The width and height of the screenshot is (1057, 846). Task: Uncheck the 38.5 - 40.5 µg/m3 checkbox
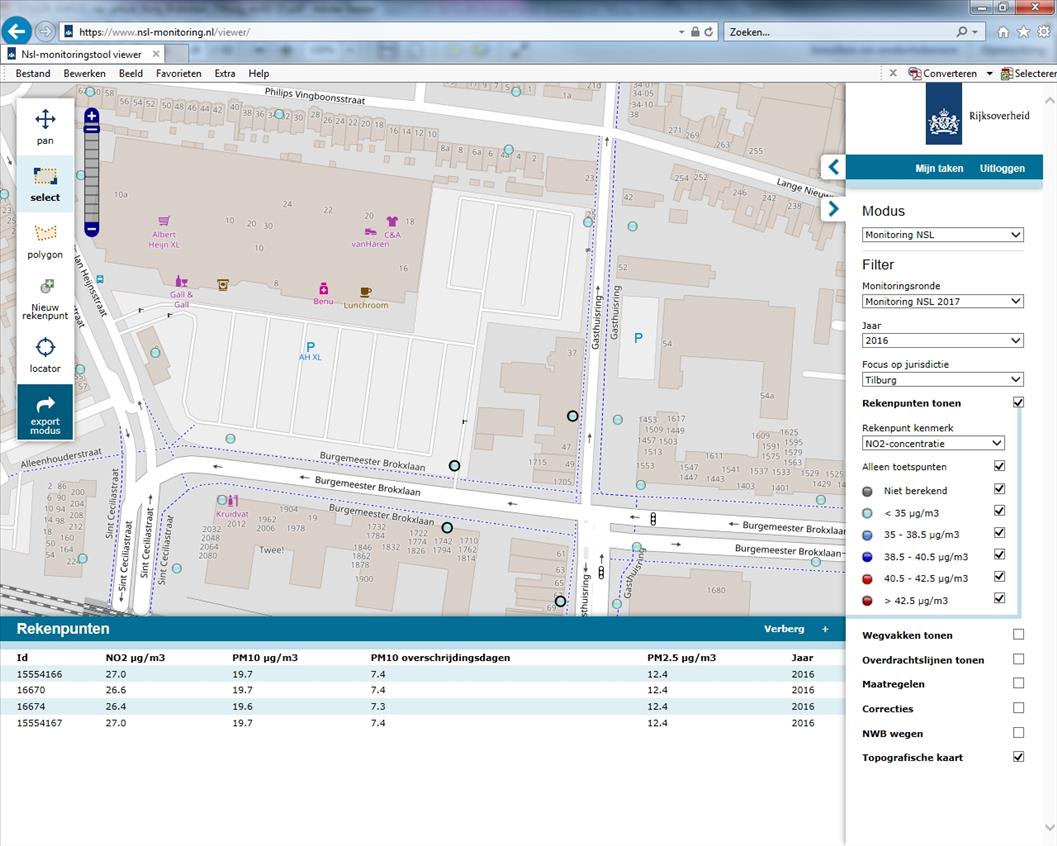999,555
